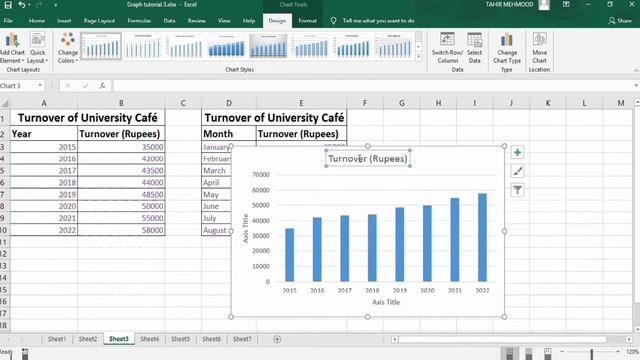Screen dimensions: 640x360
Task: Click the Undo arrow icon
Action: 22,5
